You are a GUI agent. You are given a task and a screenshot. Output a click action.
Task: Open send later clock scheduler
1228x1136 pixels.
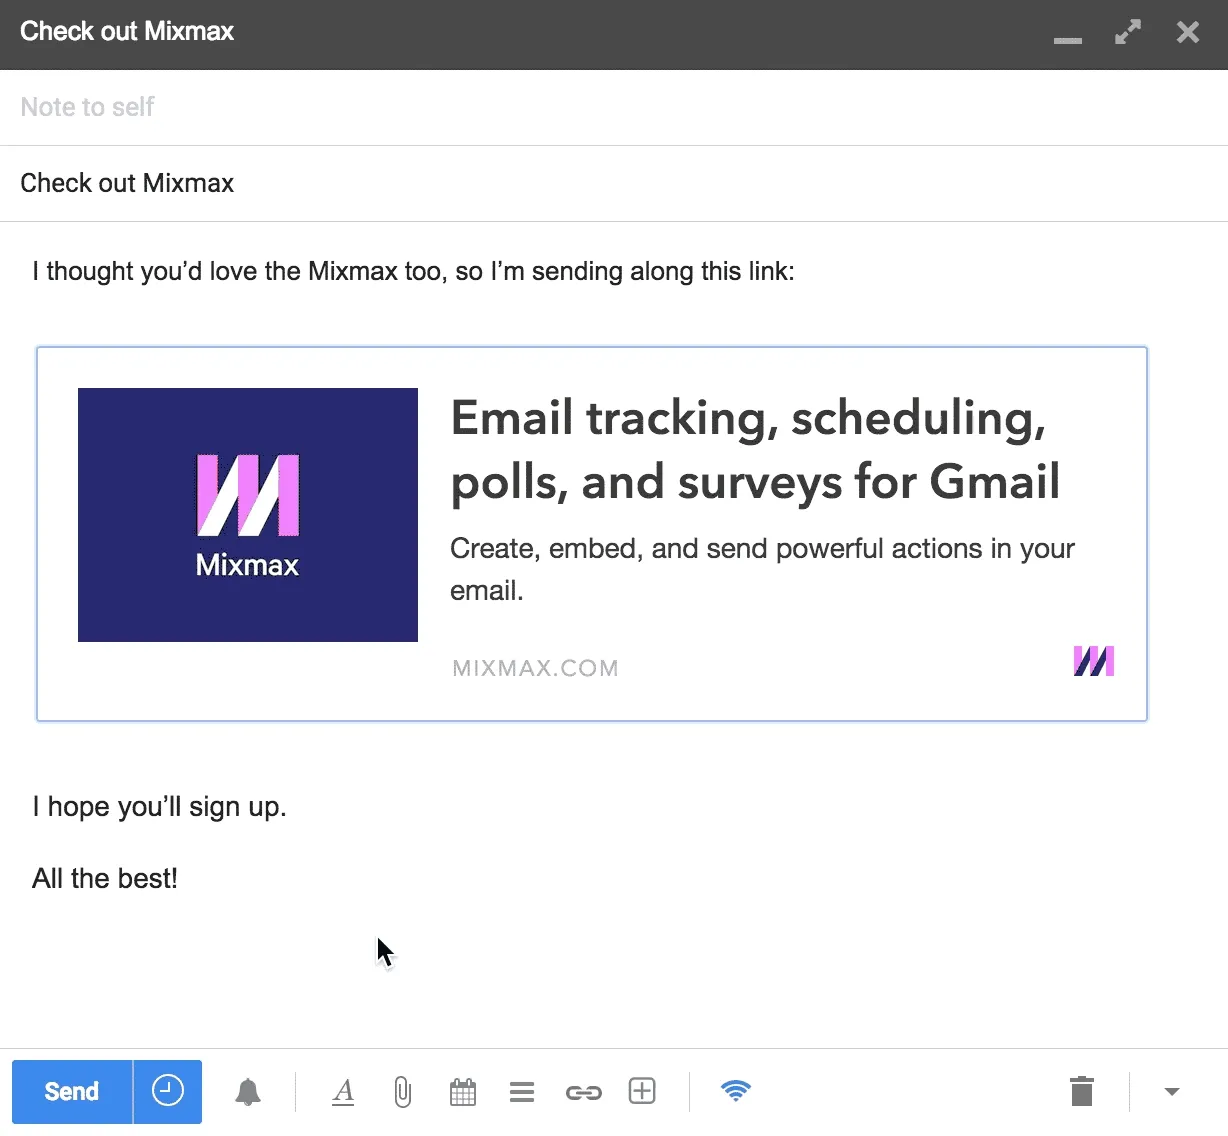click(x=168, y=1091)
